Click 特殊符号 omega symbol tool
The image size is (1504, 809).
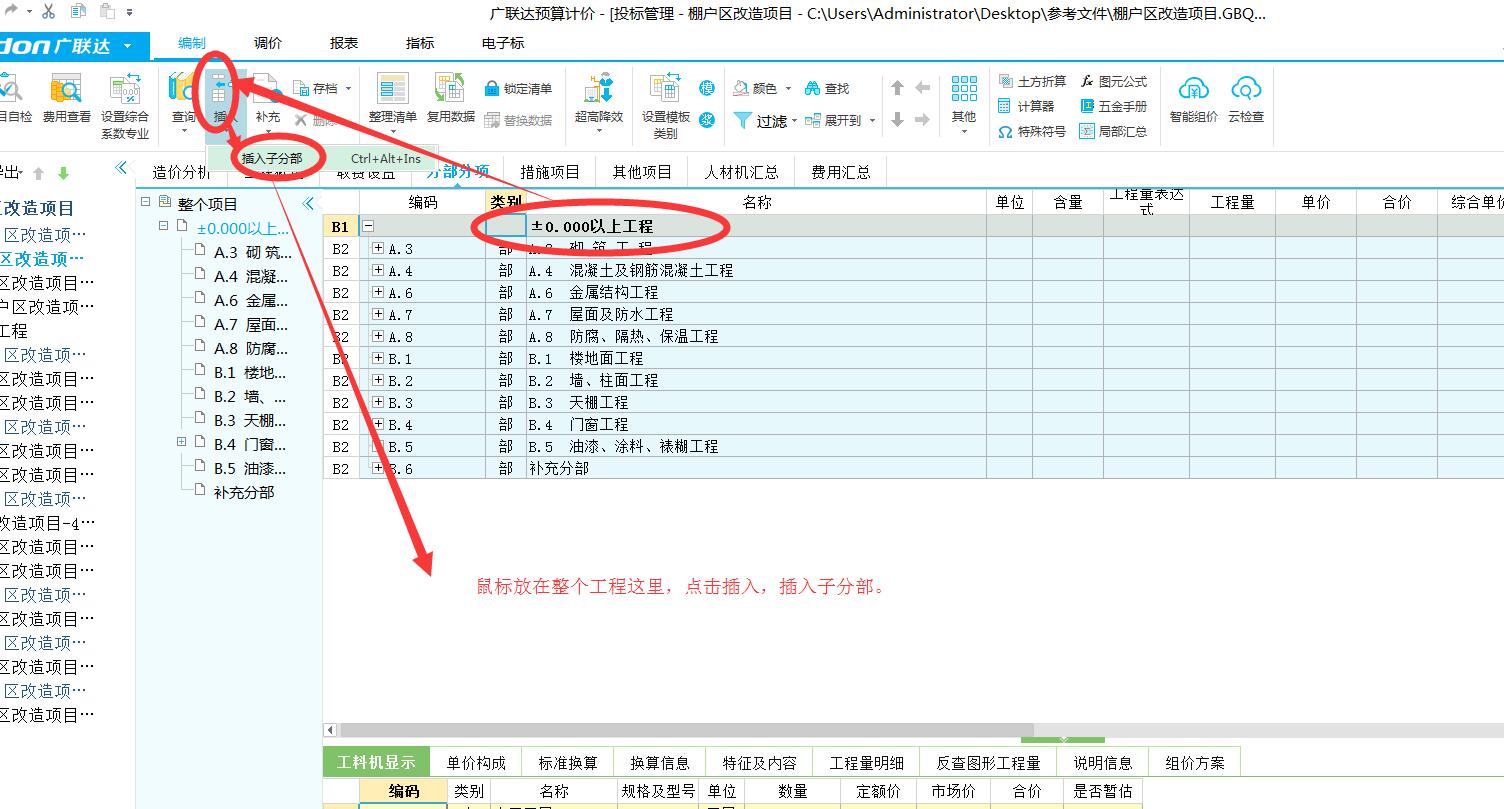click(x=1032, y=131)
